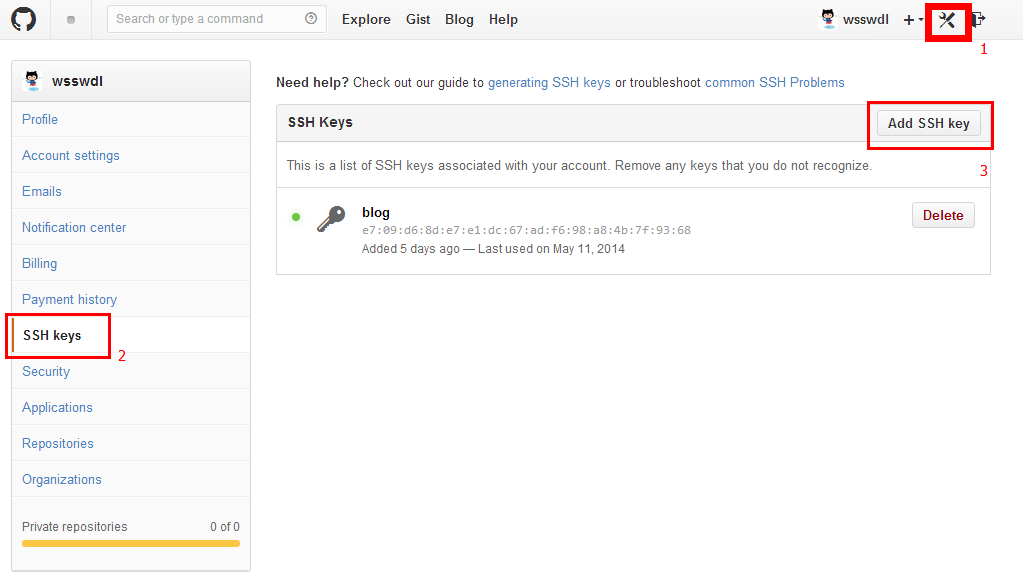Image resolution: width=1023 pixels, height=581 pixels.
Task: Click the private repositories usage bar
Action: pos(131,543)
